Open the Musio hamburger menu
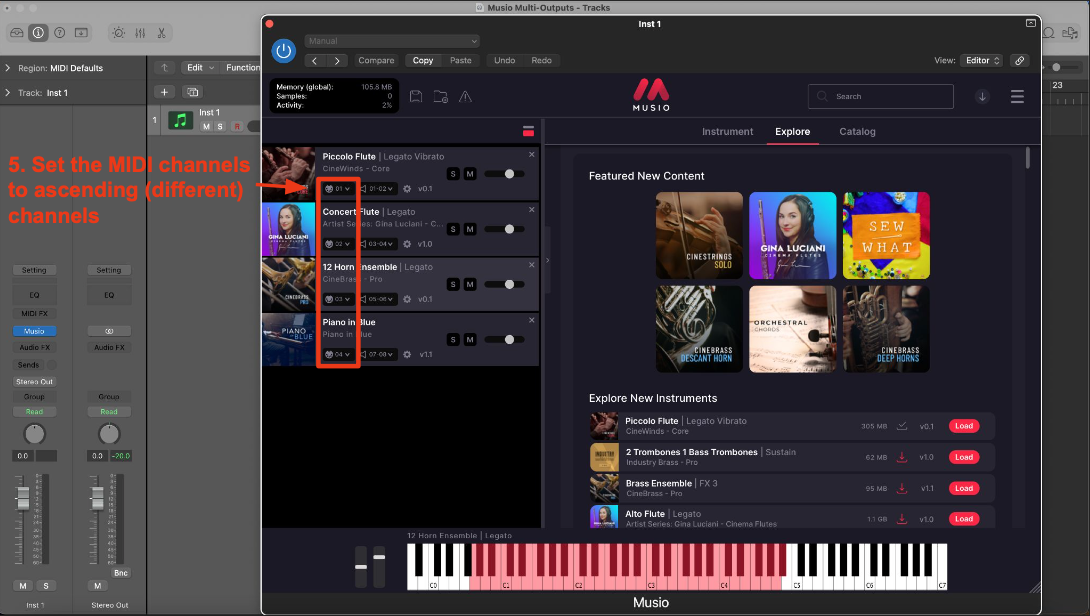 click(1017, 97)
